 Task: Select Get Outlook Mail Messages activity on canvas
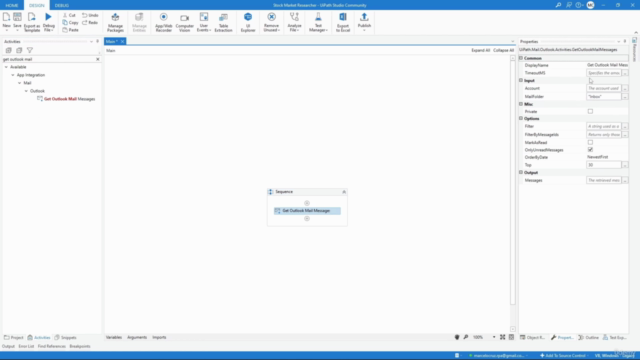[307, 211]
